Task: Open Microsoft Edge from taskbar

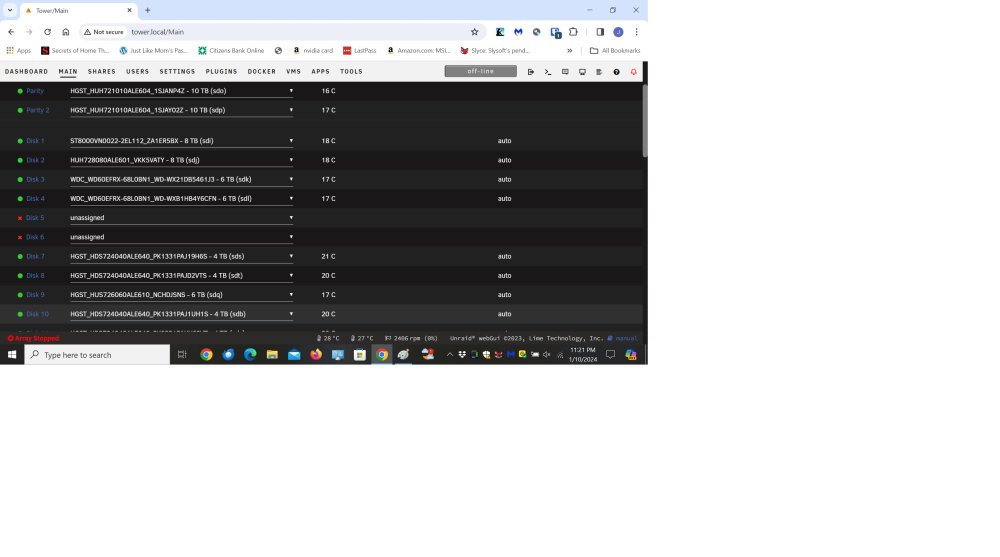Action: (250, 355)
